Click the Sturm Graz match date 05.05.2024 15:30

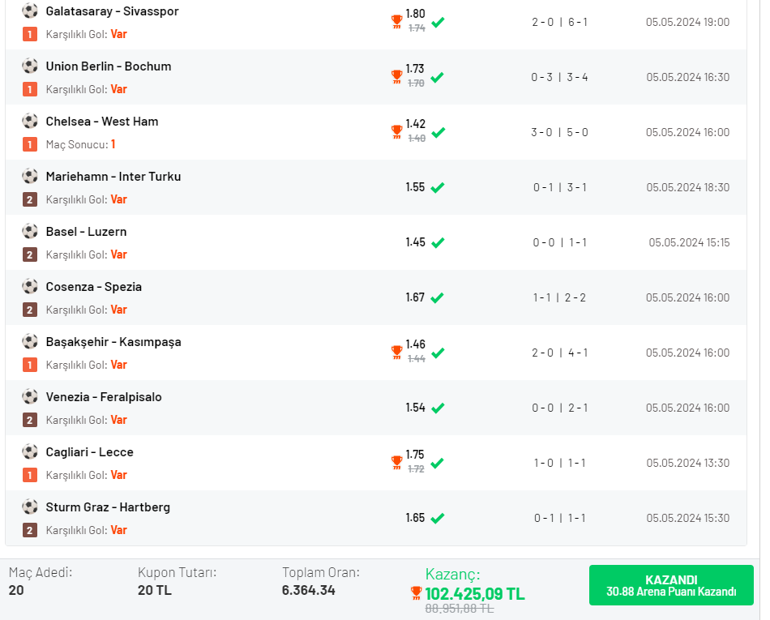[688, 518]
